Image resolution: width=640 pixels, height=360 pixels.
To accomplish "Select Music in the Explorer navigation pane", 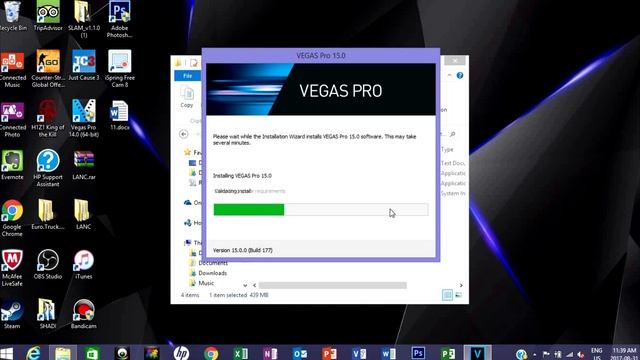I will 206,283.
